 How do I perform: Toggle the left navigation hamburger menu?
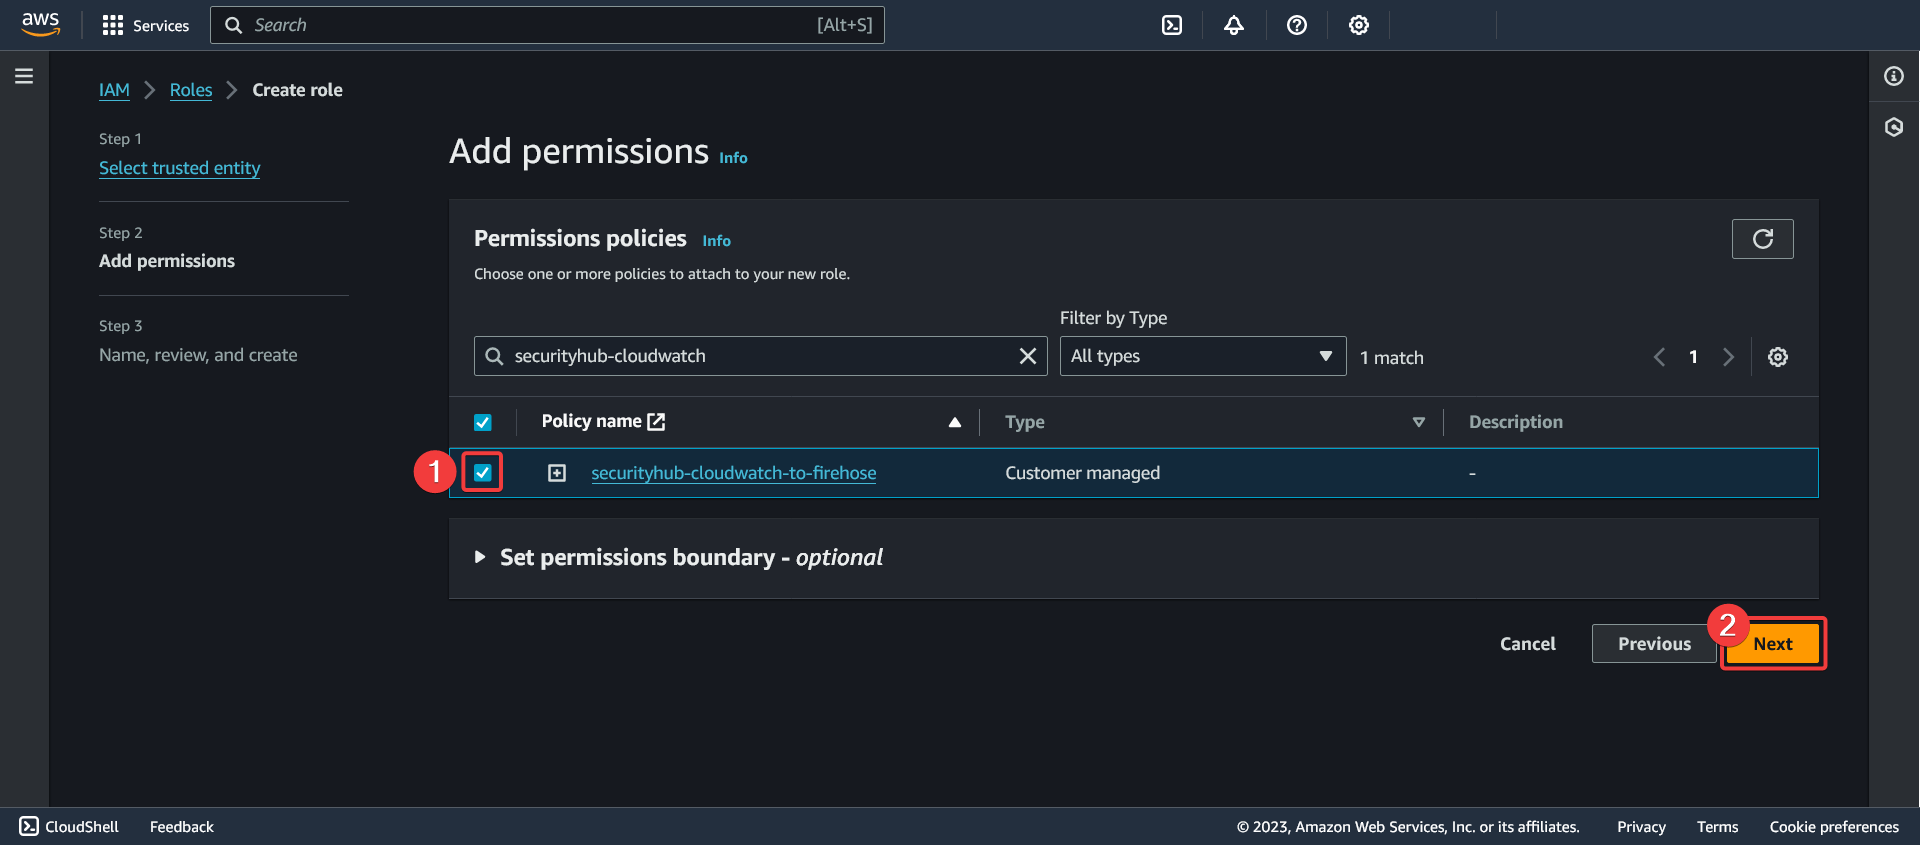point(24,76)
